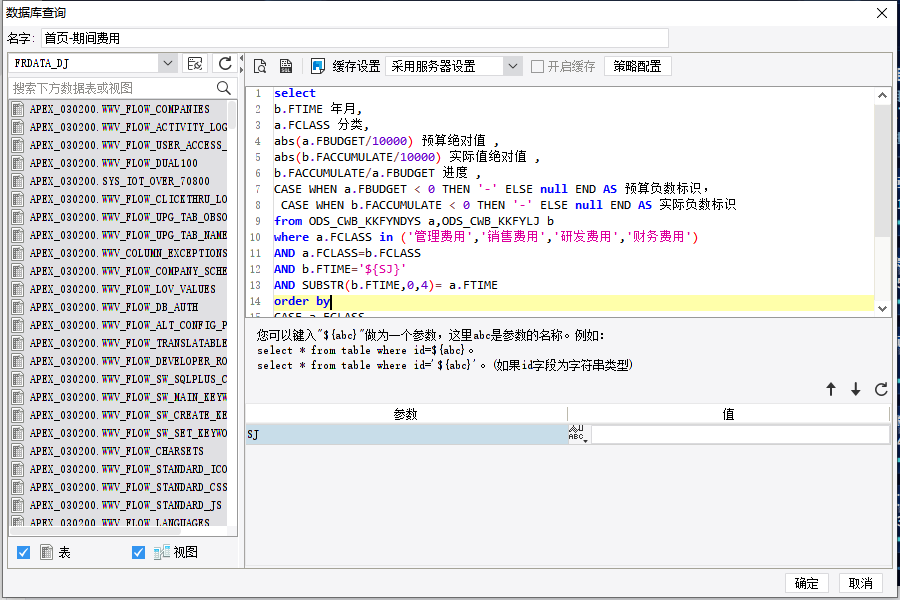Screen dimensions: 900x600
Task: Move the parameter up with the arrow
Action: [831, 389]
